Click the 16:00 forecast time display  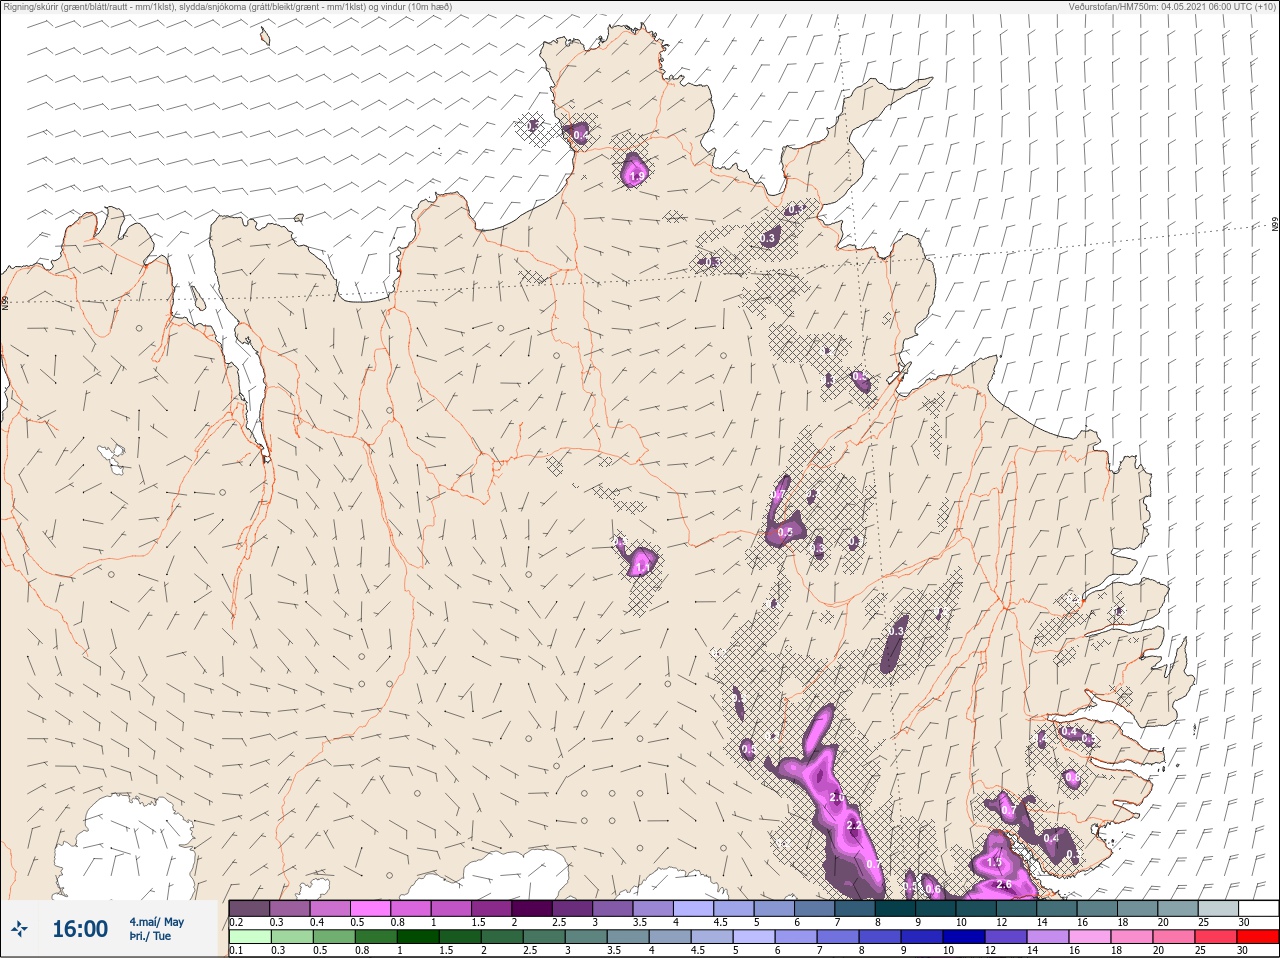tap(80, 929)
